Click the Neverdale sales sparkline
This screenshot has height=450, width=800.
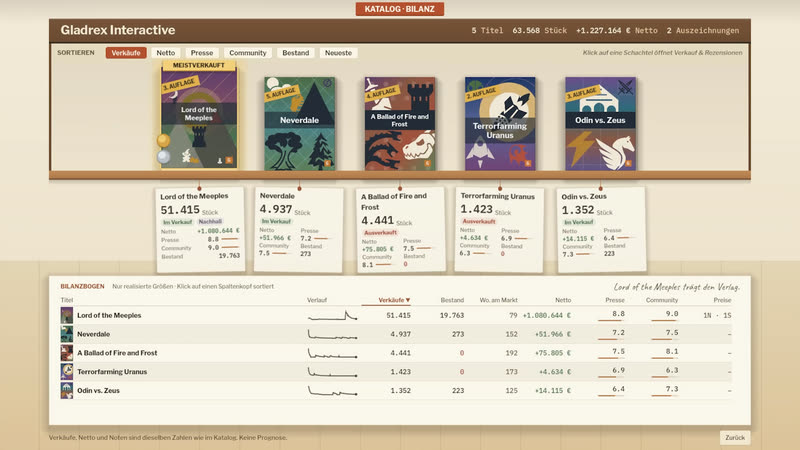pyautogui.click(x=332, y=335)
